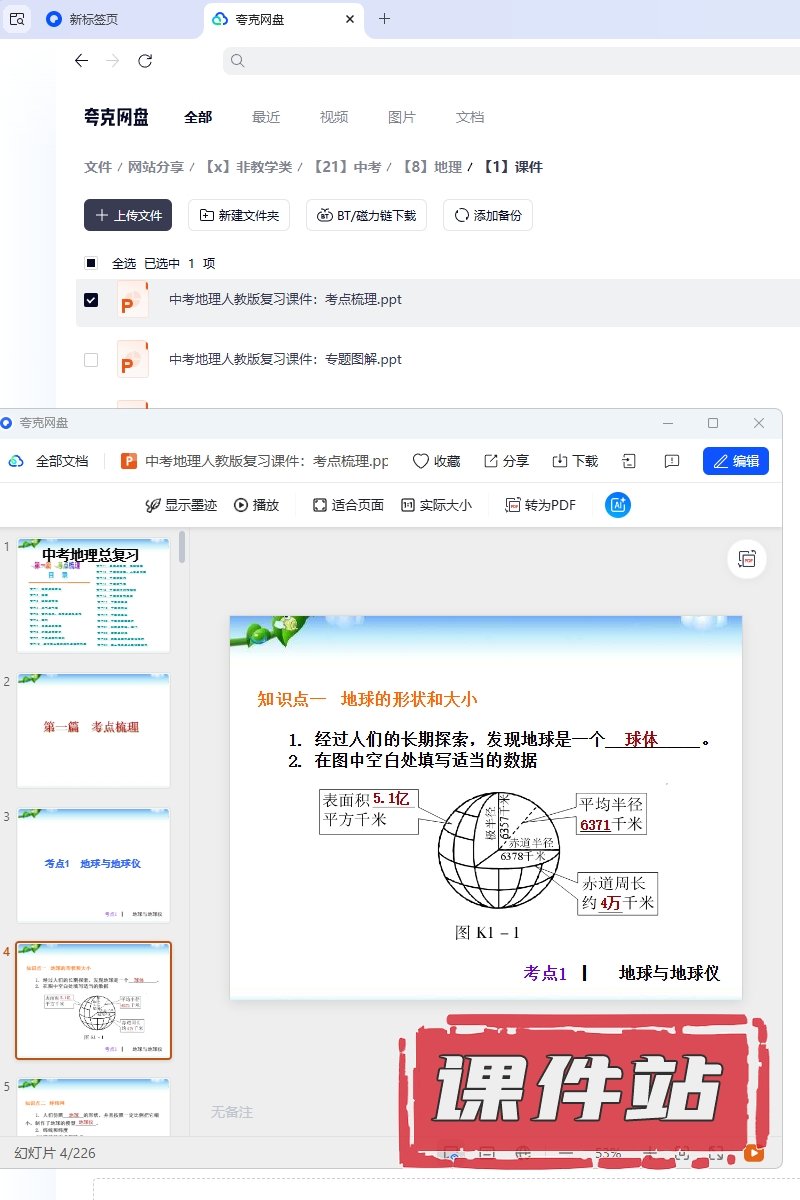The width and height of the screenshot is (800, 1200).
Task: Click the 显示墨迹 ink toggle
Action: pyautogui.click(x=181, y=505)
